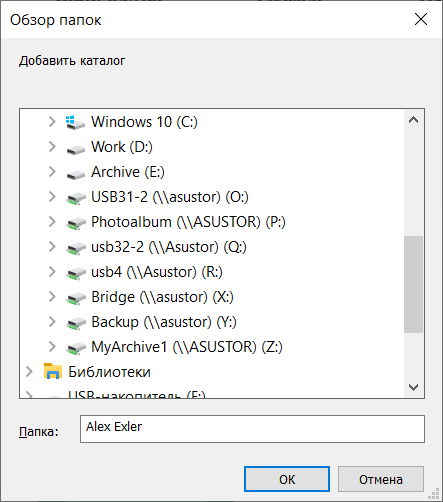Click the scrollbar down arrow

coord(413,387)
